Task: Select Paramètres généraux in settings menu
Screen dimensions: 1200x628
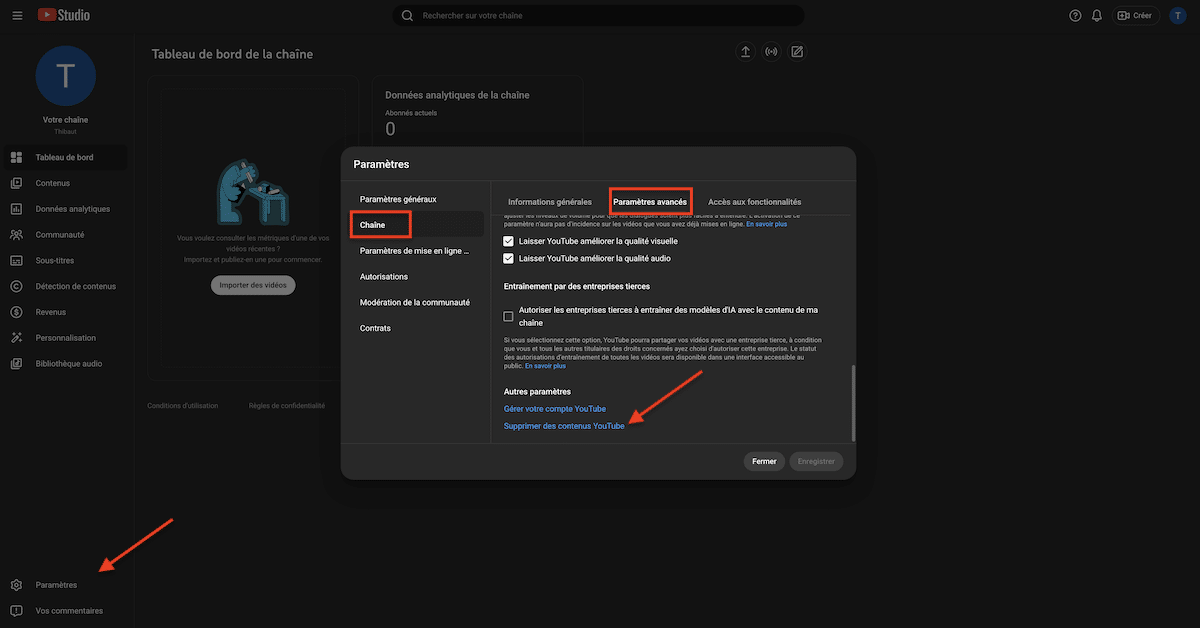Action: click(x=398, y=199)
